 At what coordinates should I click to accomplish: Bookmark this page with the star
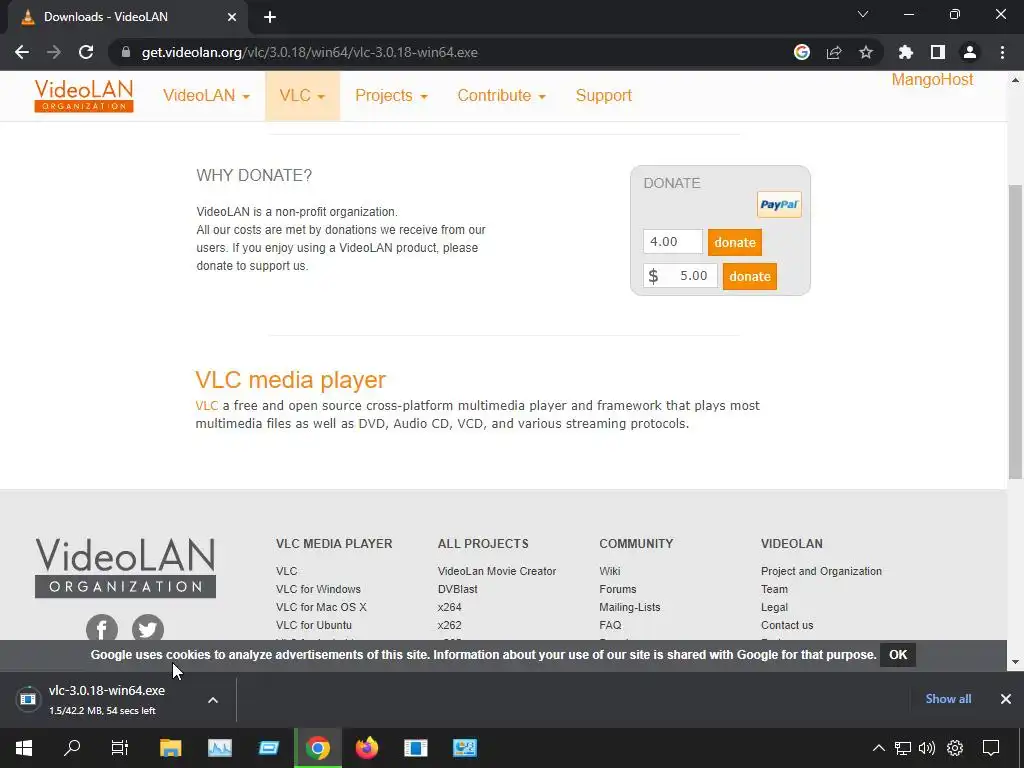pyautogui.click(x=866, y=52)
